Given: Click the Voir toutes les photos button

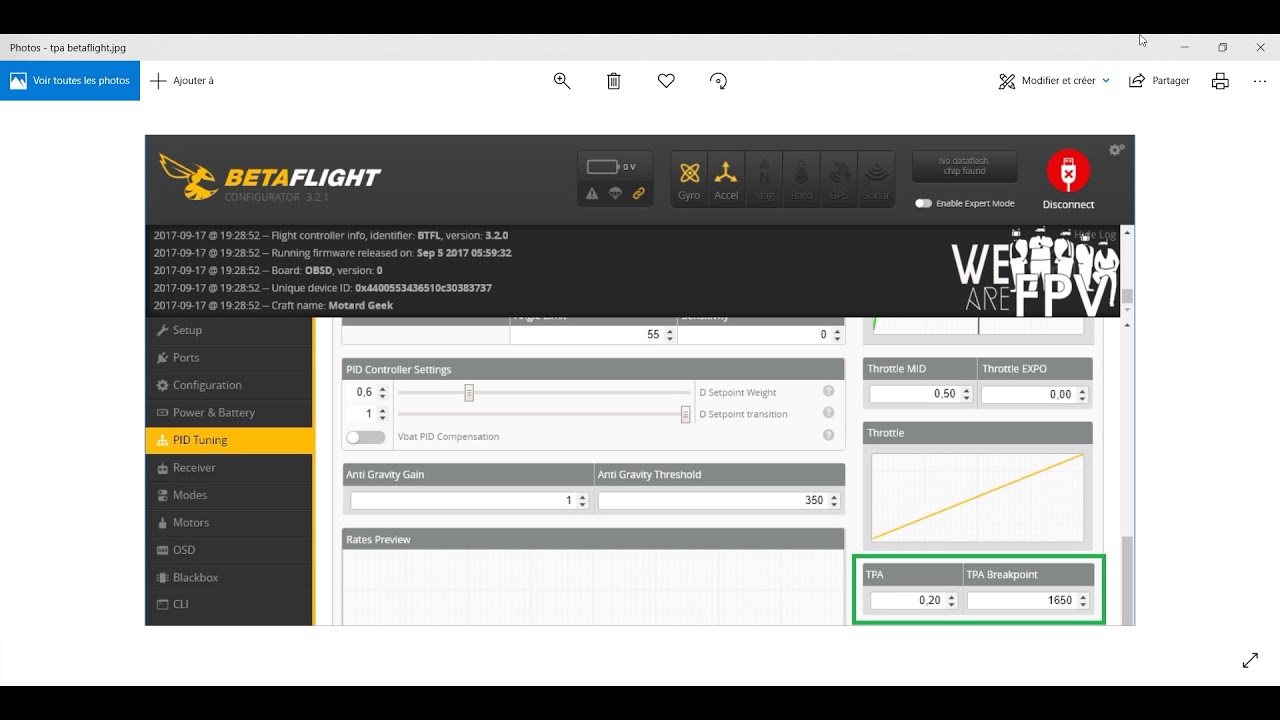Looking at the screenshot, I should point(70,81).
